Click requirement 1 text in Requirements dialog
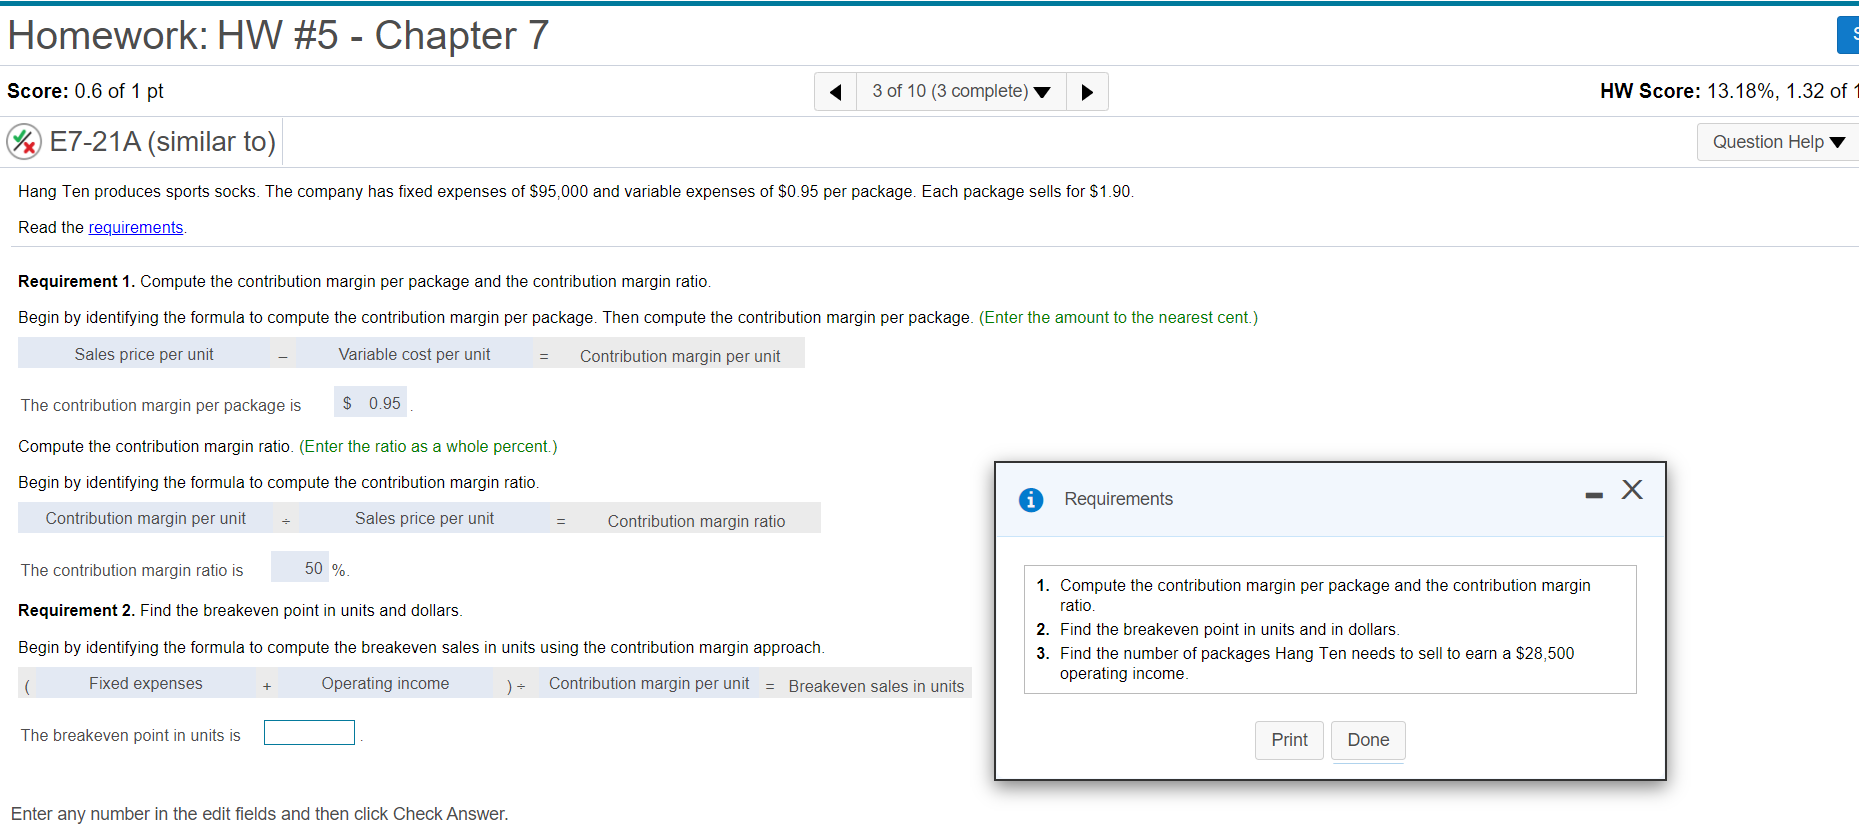The width and height of the screenshot is (1859, 832). click(x=1325, y=595)
